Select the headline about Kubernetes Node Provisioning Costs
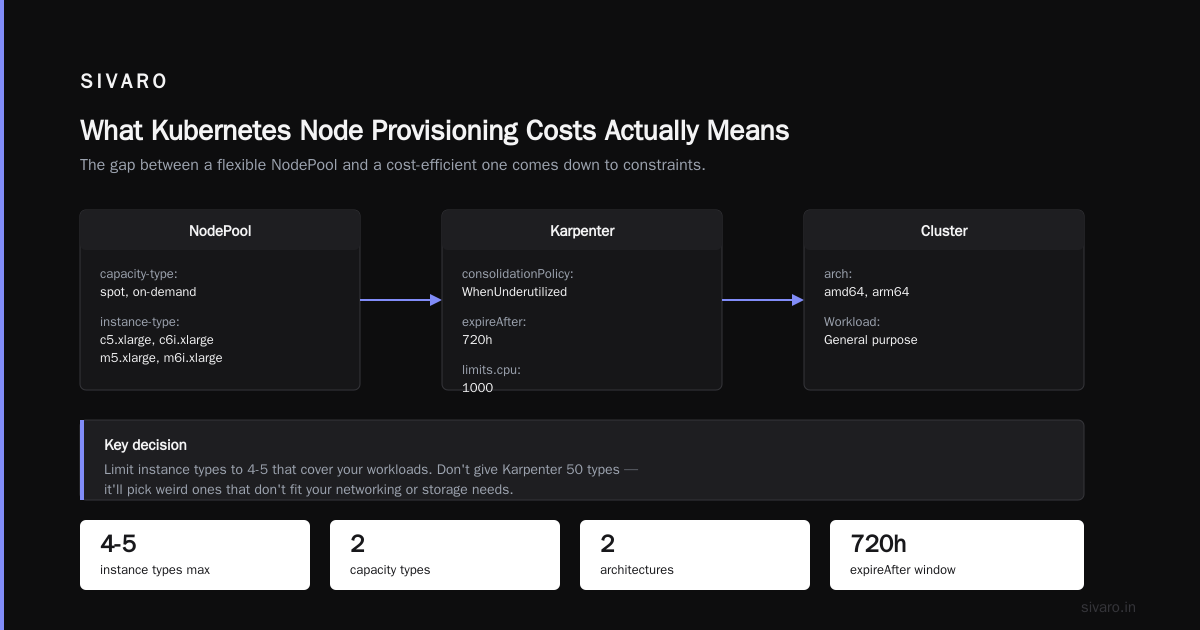This screenshot has height=630, width=1200. point(434,131)
